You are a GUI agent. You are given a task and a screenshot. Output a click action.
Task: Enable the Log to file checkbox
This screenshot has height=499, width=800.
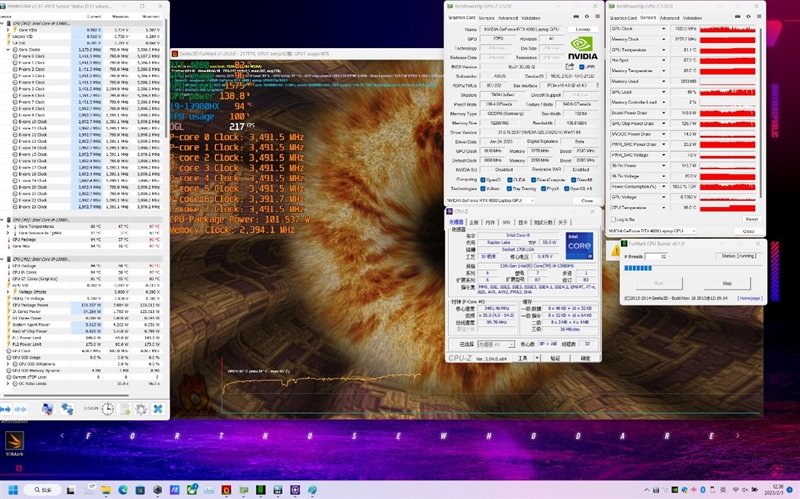click(612, 218)
